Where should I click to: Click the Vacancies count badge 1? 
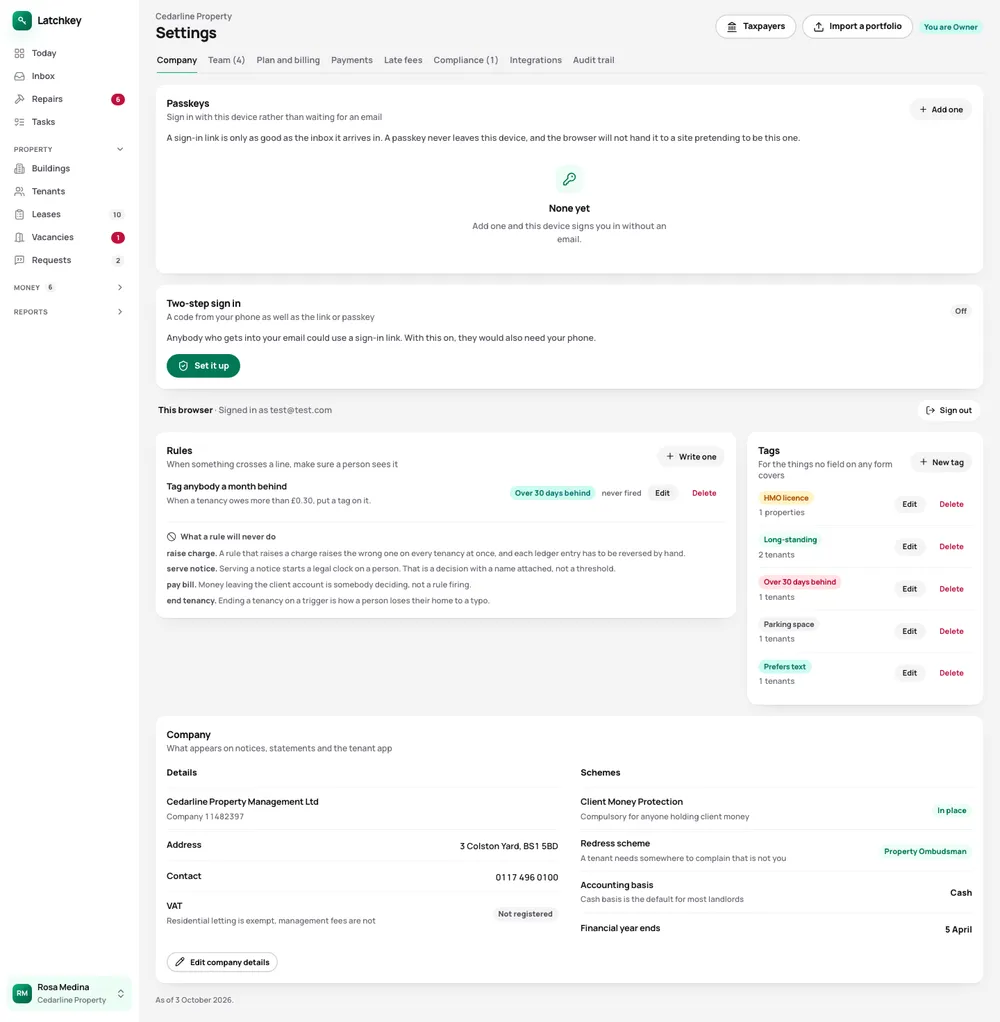point(118,238)
